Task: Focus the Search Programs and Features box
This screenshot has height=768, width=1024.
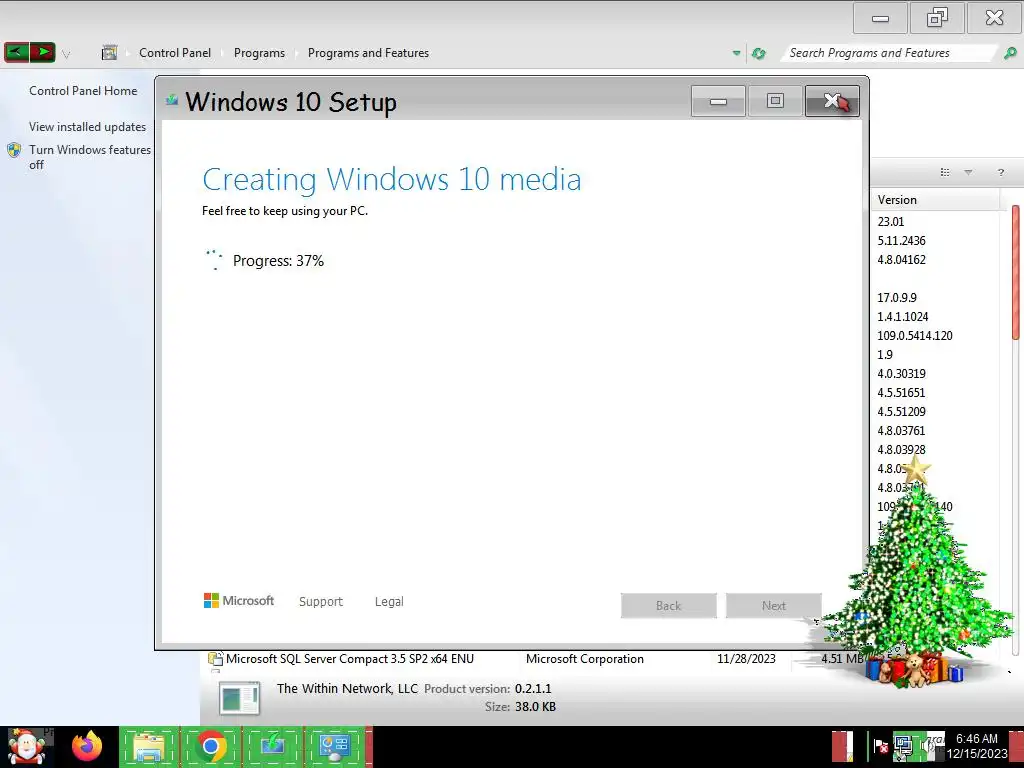Action: coord(890,53)
